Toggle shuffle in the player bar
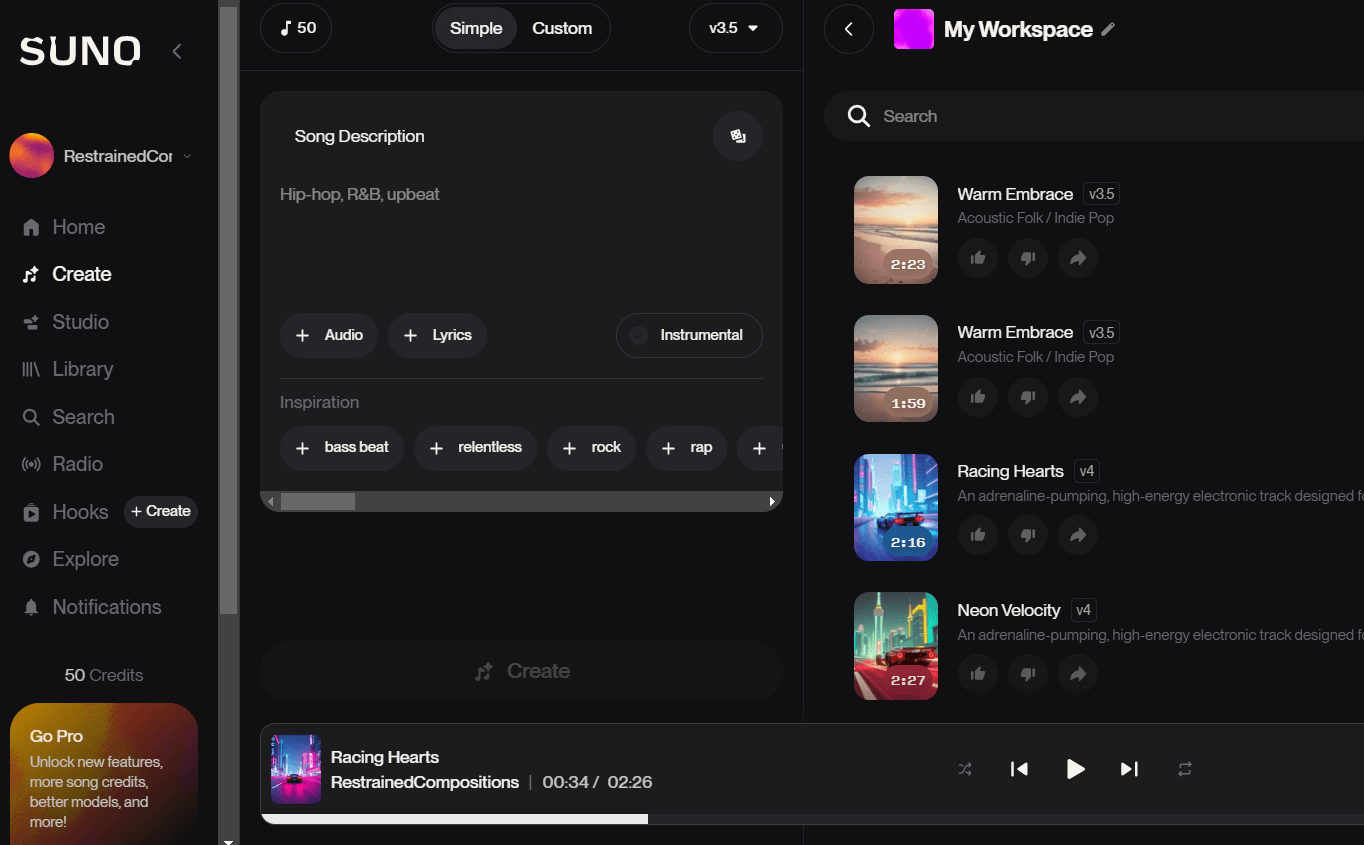Viewport: 1364px width, 845px height. pyautogui.click(x=965, y=769)
